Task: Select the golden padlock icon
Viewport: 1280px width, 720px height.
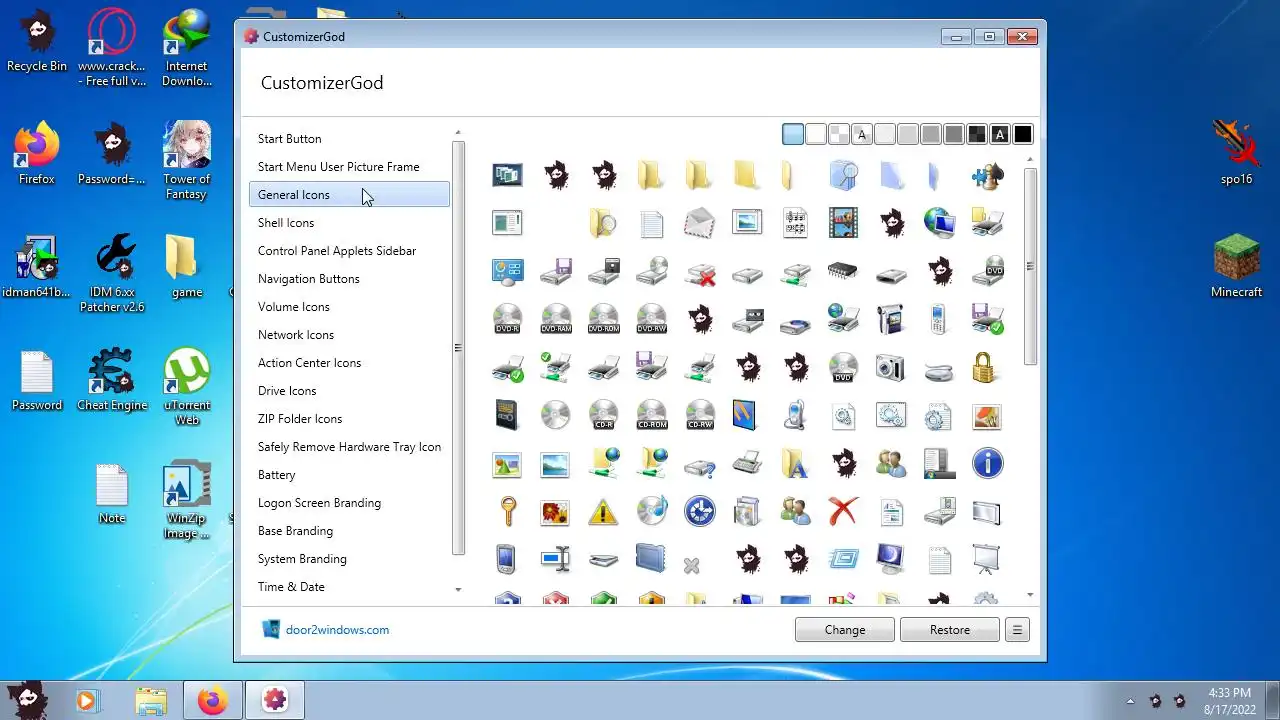Action: coord(986,368)
